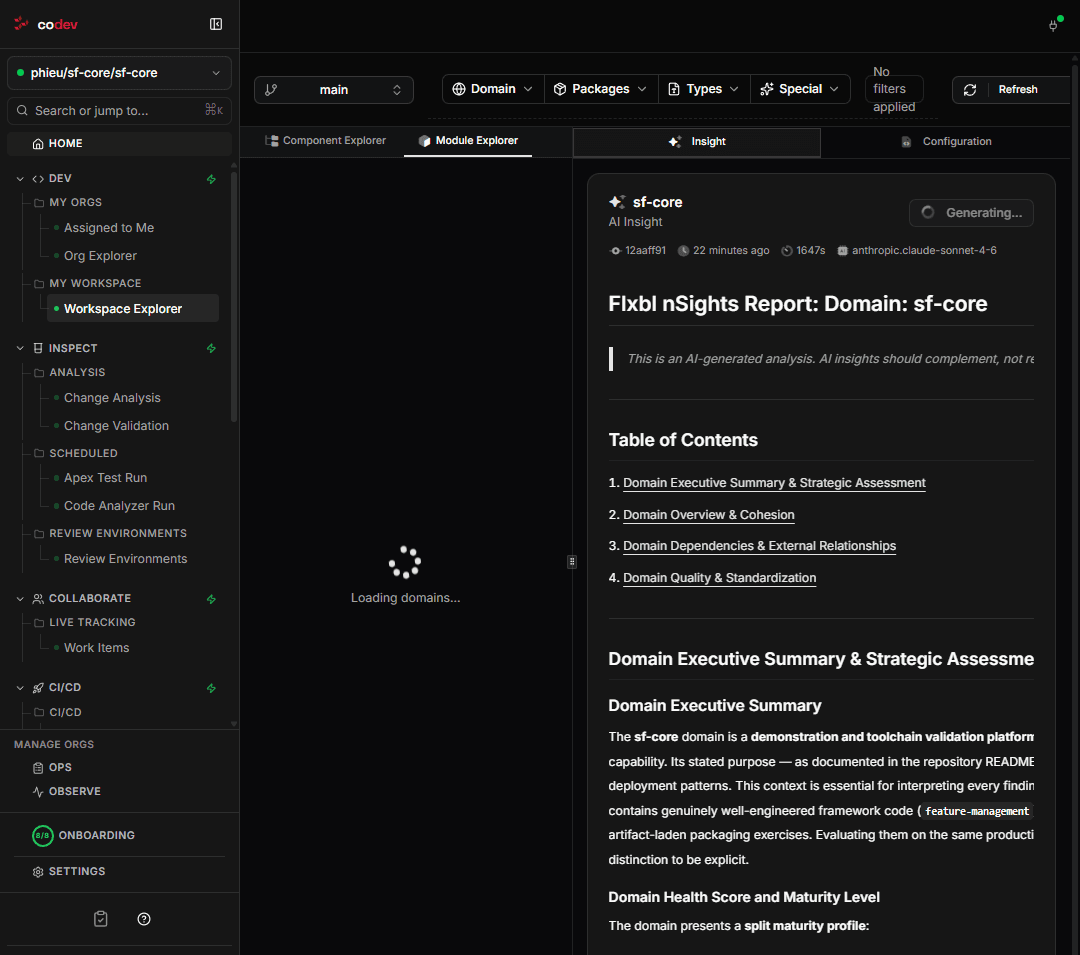Click the panel resize handle between explorer and insight
The width and height of the screenshot is (1080, 955).
[x=572, y=562]
